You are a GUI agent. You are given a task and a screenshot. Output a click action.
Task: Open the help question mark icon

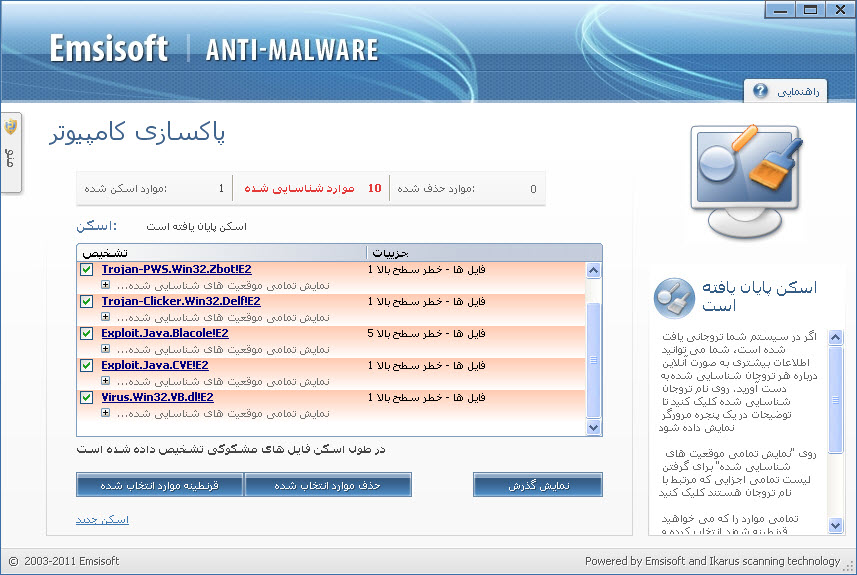760,91
